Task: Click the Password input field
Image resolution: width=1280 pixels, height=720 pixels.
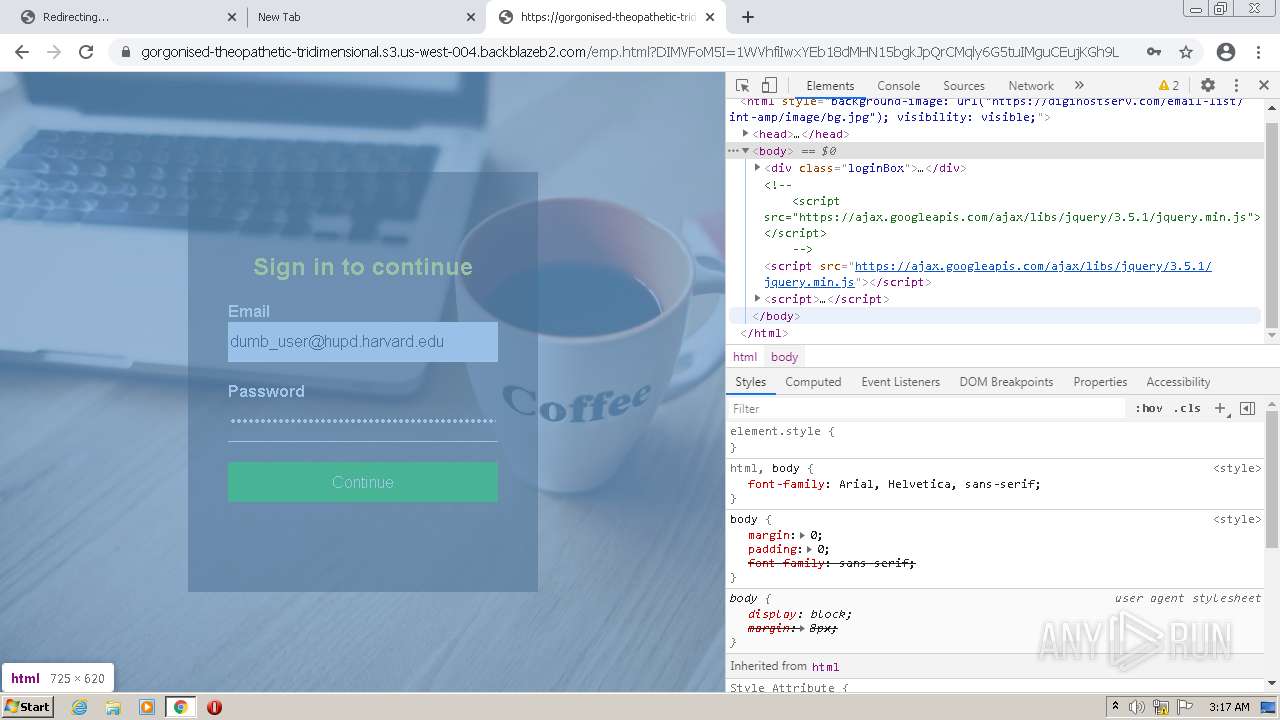Action: coord(363,422)
